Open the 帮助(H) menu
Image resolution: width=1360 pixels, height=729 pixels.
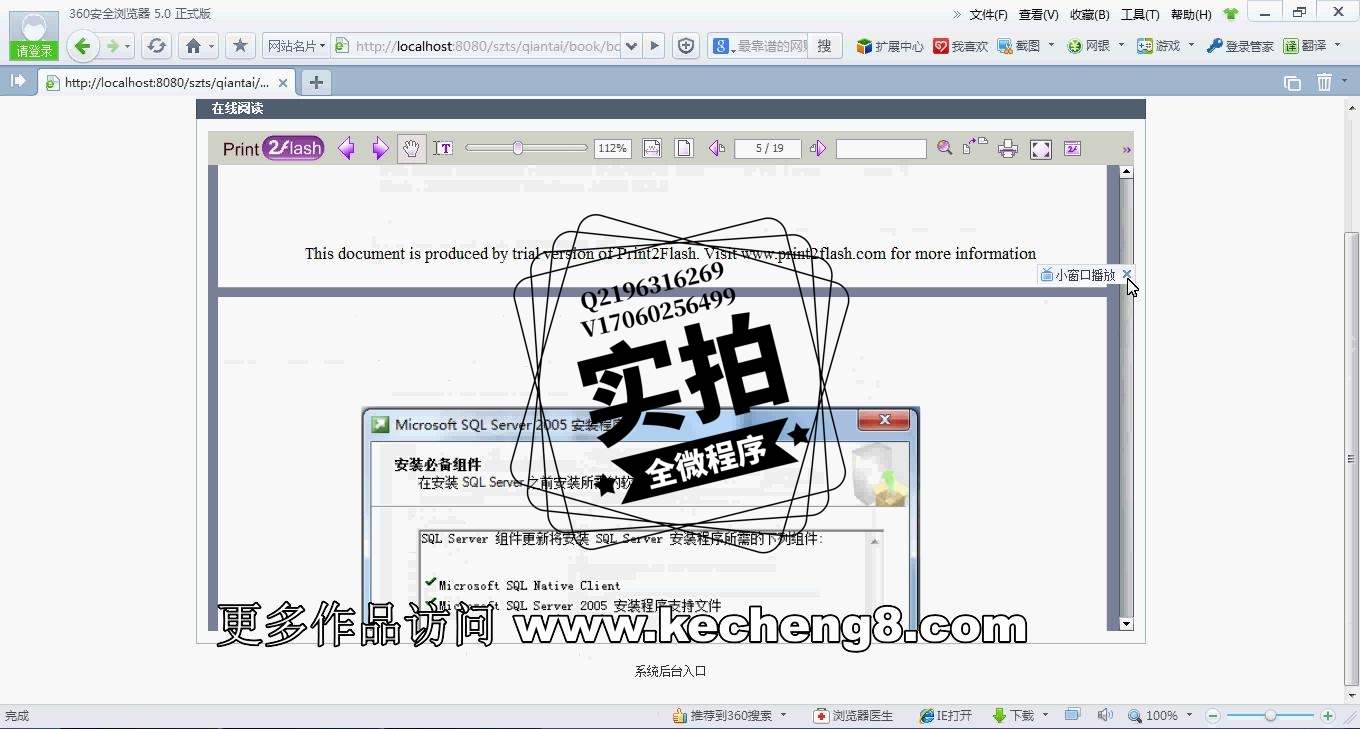[x=1190, y=14]
